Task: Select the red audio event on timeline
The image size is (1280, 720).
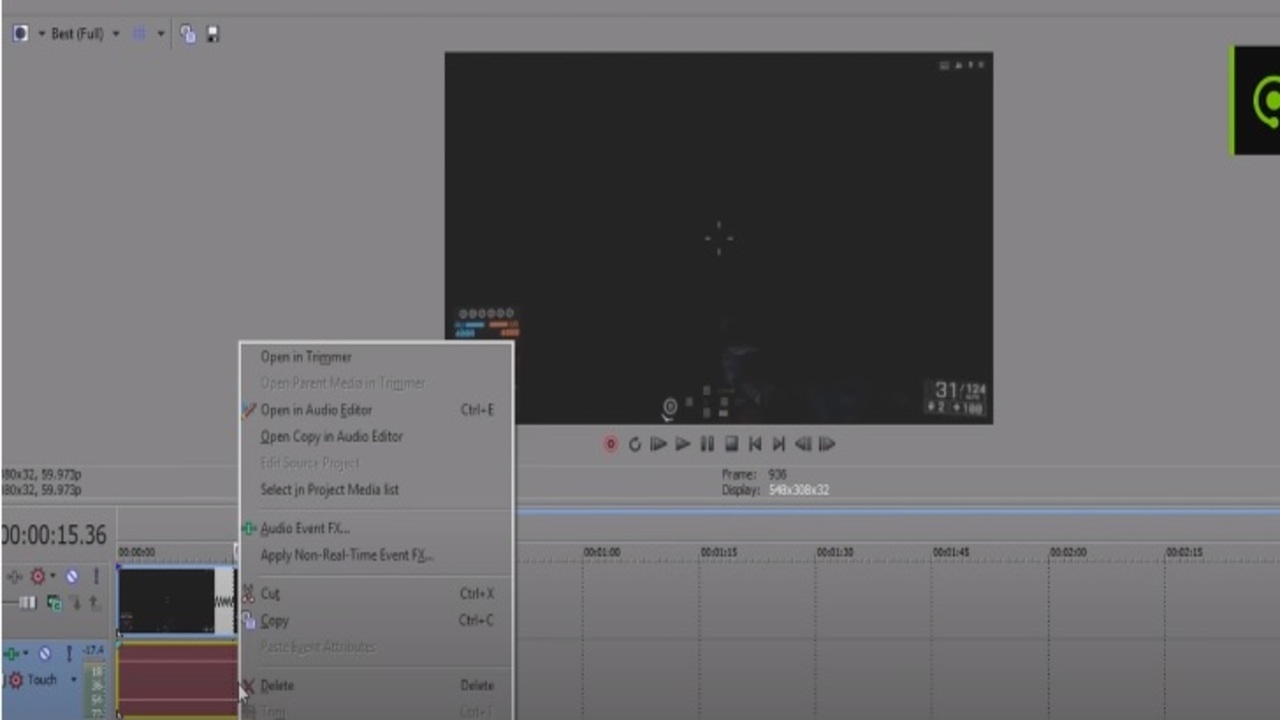Action: tap(177, 680)
